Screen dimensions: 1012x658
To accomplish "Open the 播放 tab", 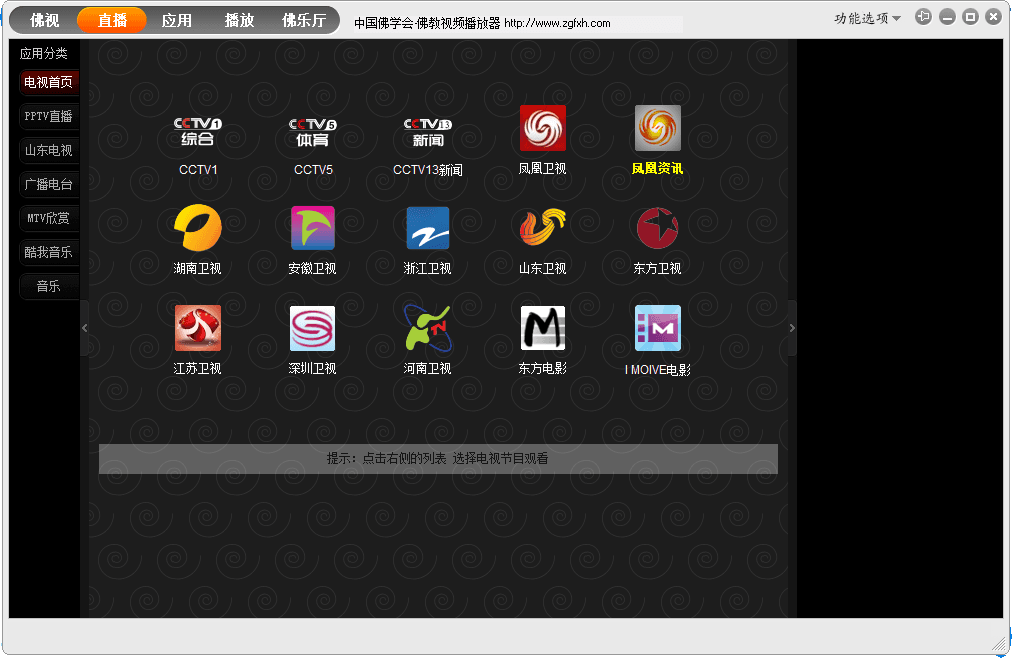I will click(239, 20).
